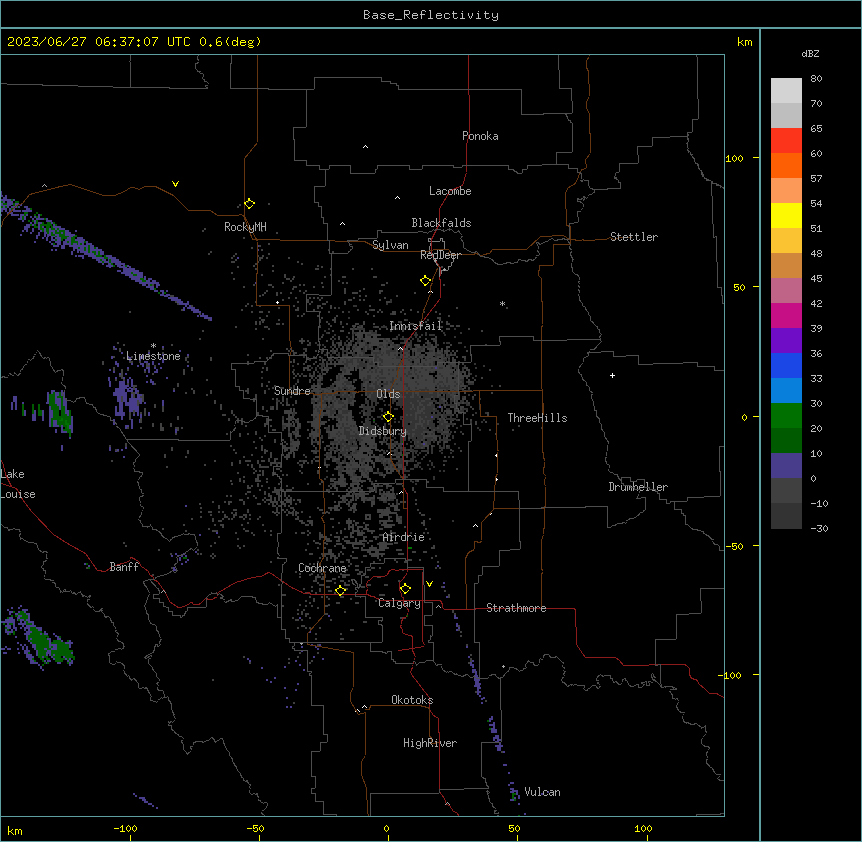The width and height of the screenshot is (862, 842).
Task: Click the Strathmore label
Action: coord(516,608)
